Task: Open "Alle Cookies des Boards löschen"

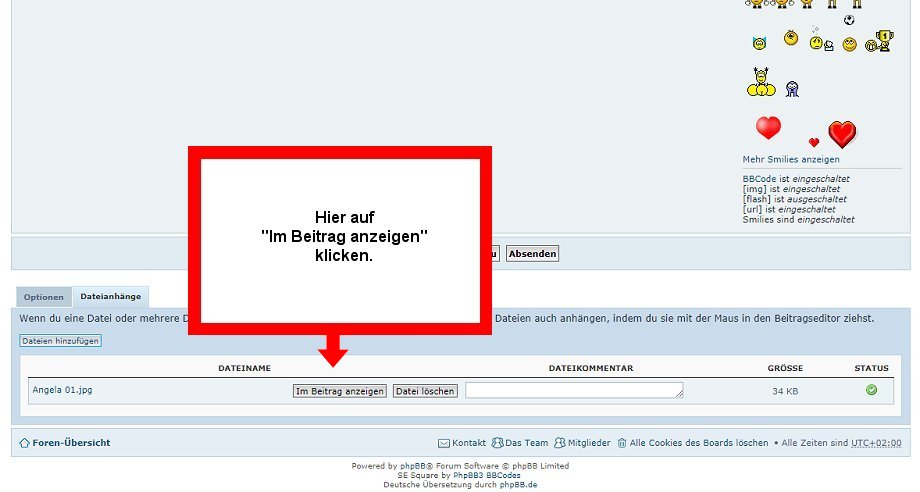Action: (x=699, y=443)
